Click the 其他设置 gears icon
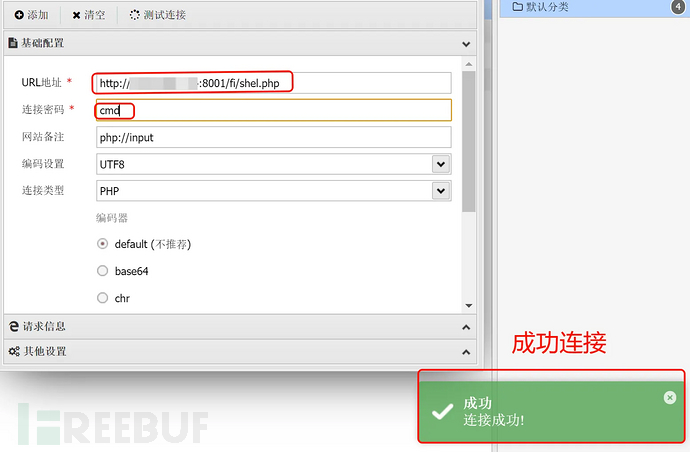690x452 pixels. tap(14, 351)
